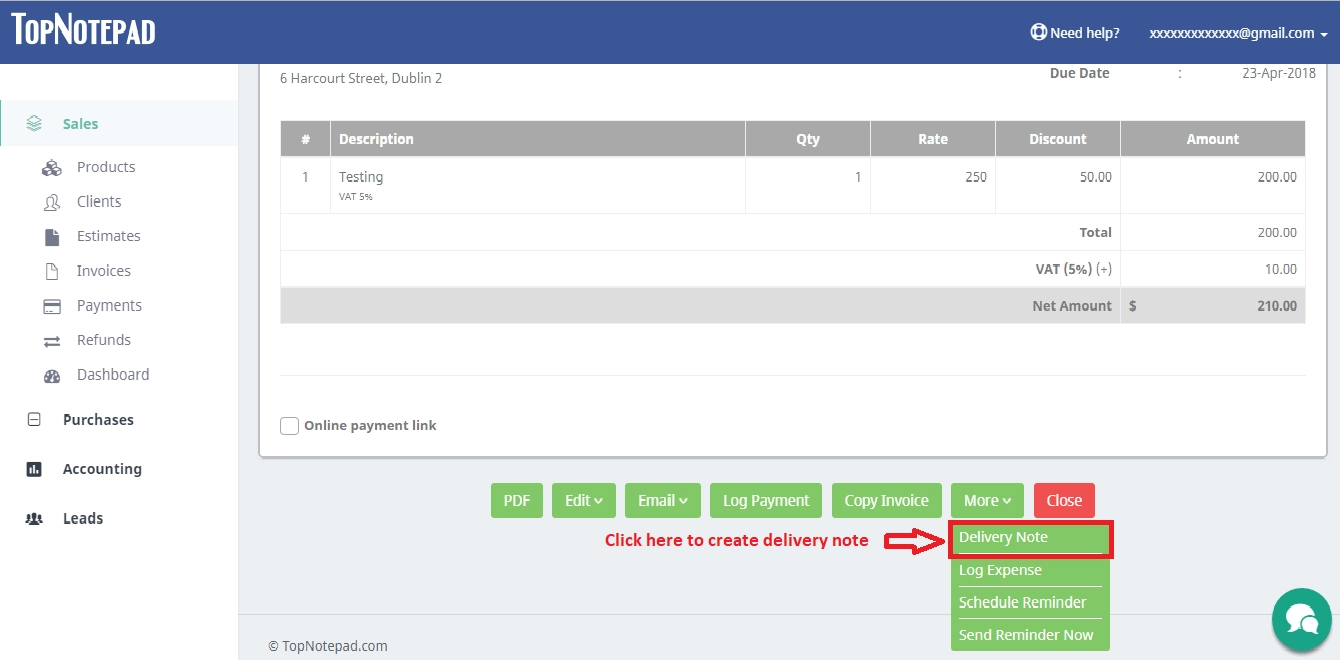Select the Invoices icon
Screen dimensions: 1340x660
coord(52,270)
